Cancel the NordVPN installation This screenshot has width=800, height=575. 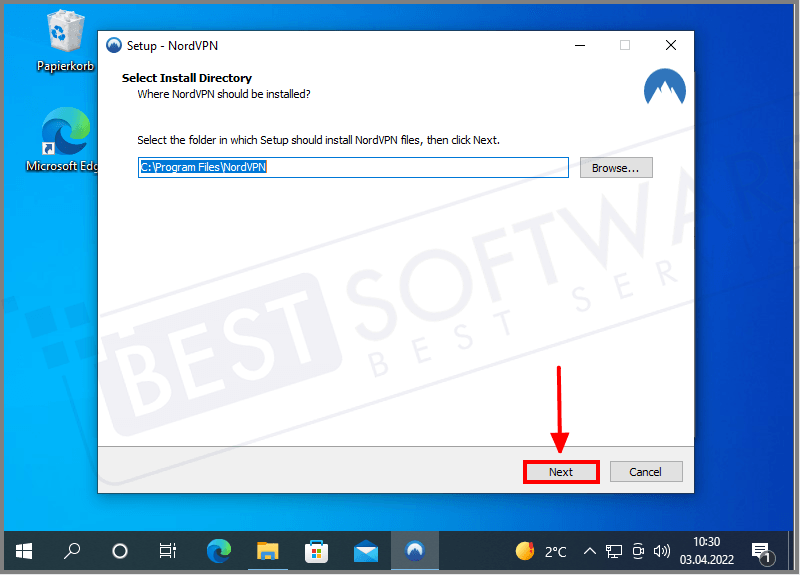645,472
